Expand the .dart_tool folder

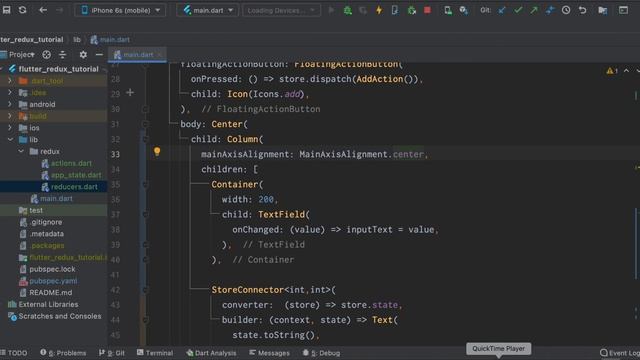[10, 81]
